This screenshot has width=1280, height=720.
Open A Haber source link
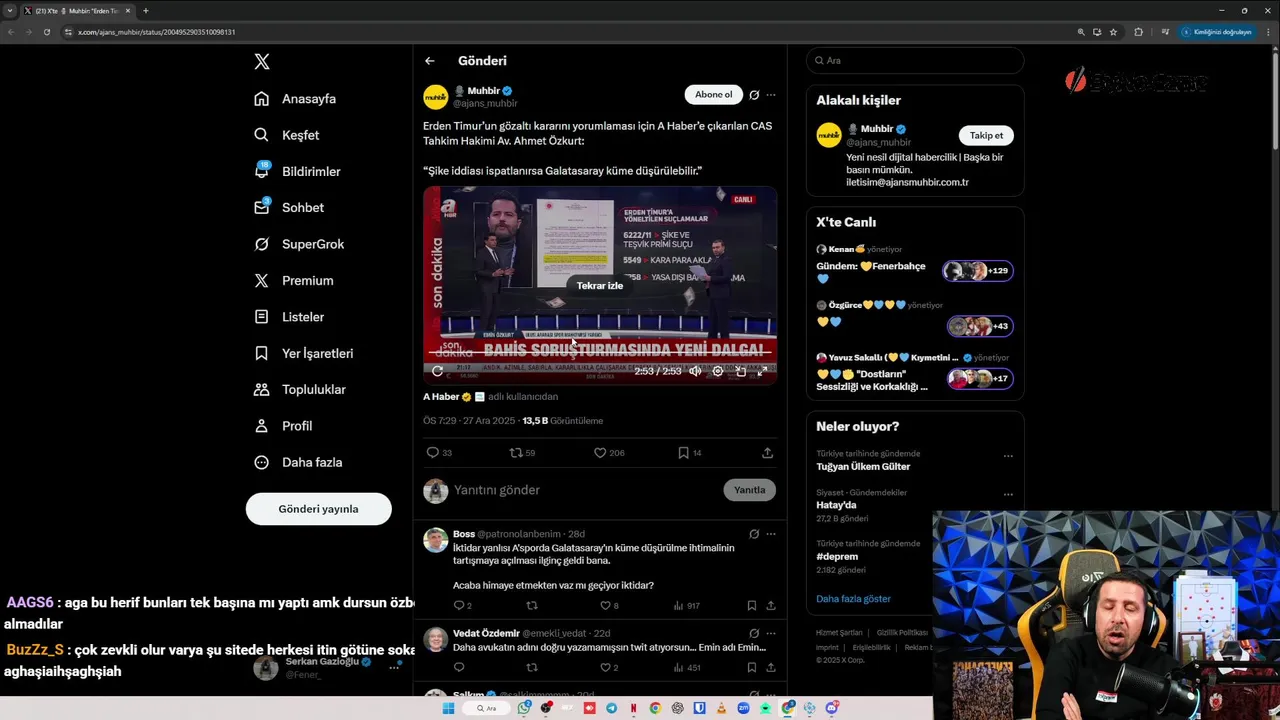point(441,397)
